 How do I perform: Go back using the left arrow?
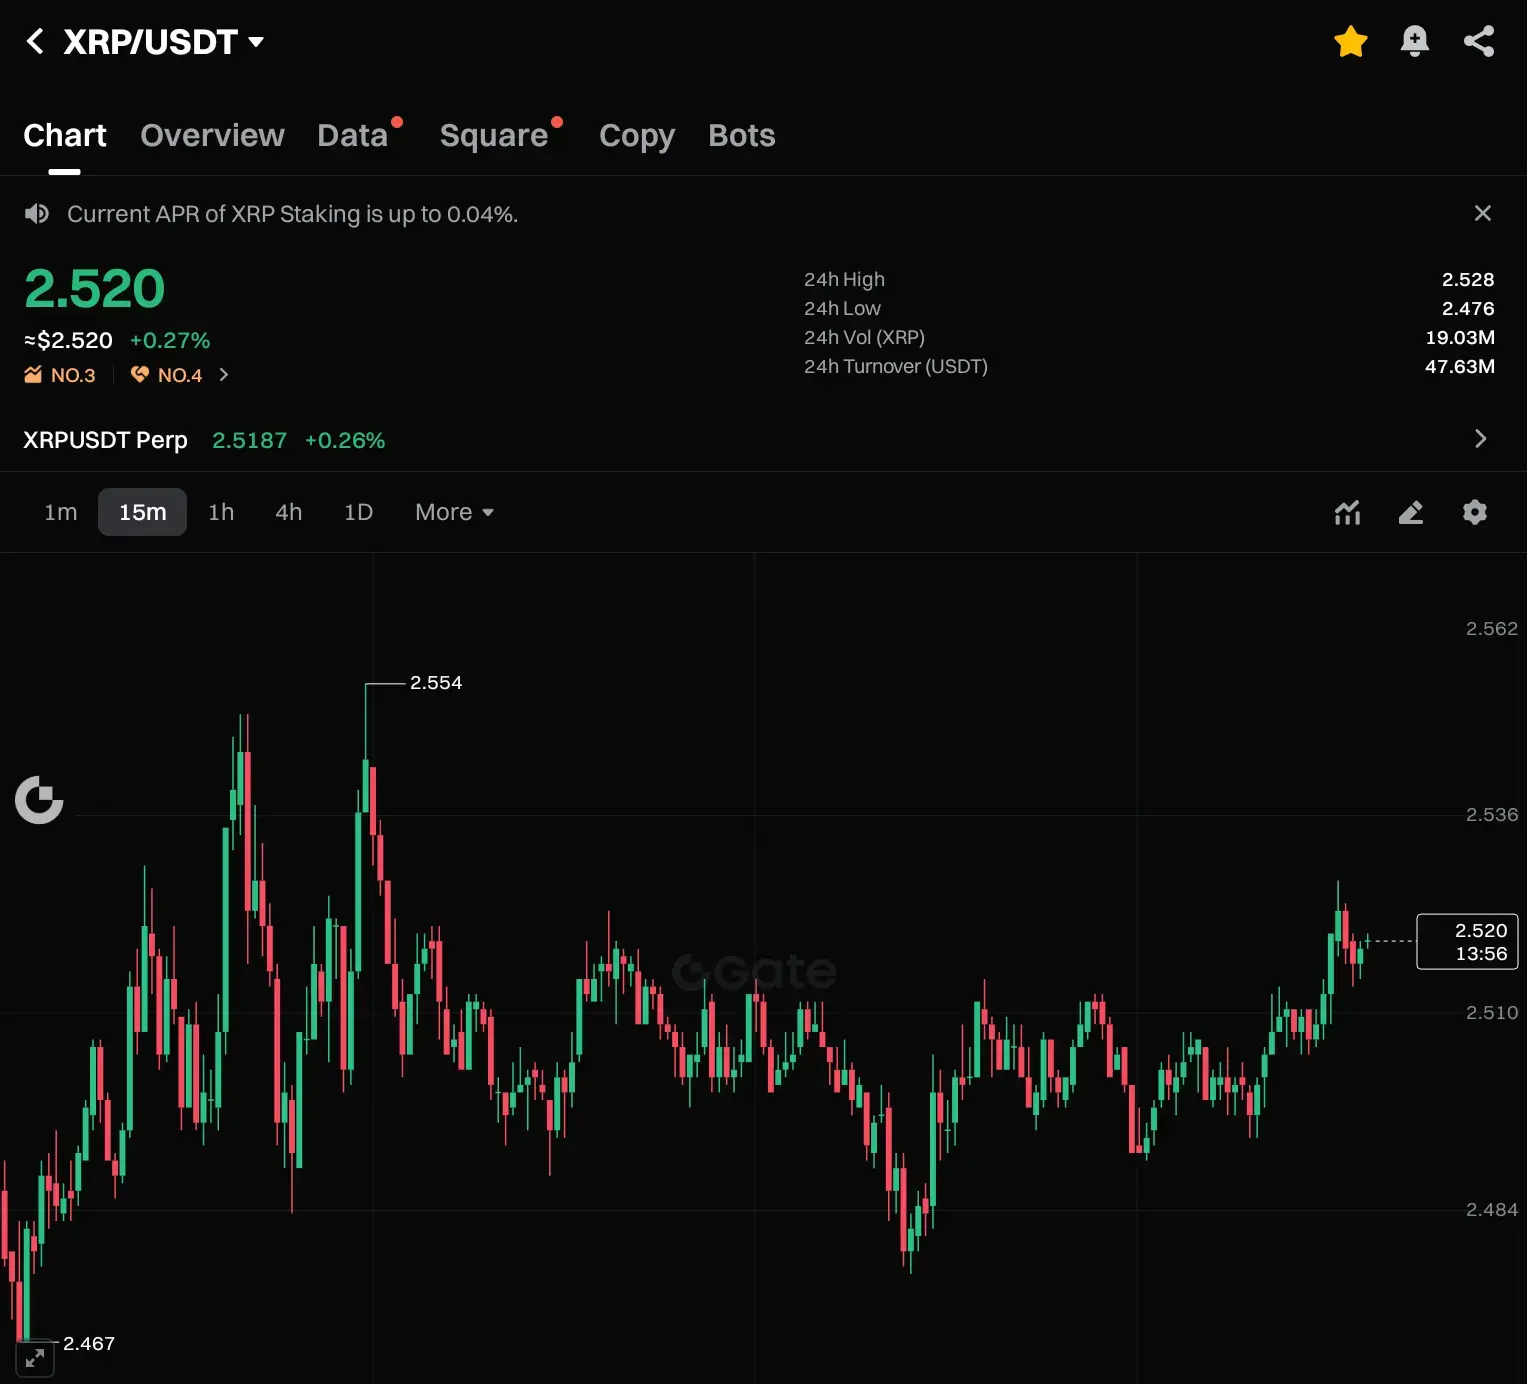coord(35,42)
